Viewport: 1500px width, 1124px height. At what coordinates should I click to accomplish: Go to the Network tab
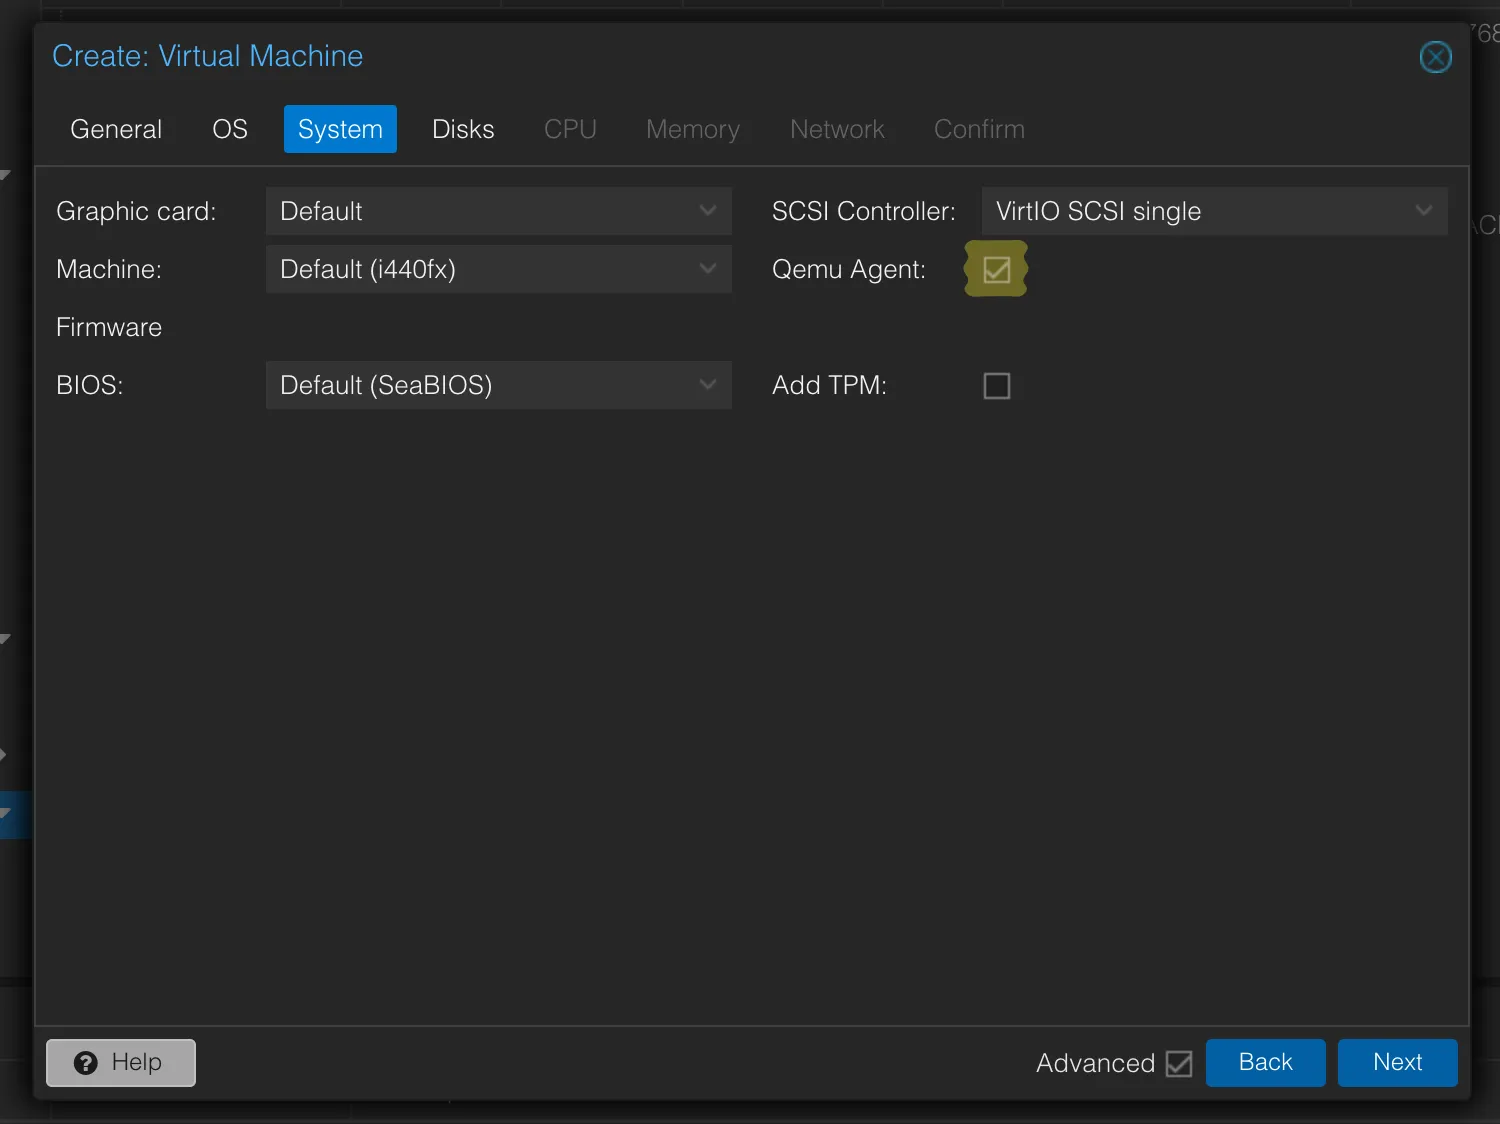click(x=837, y=129)
